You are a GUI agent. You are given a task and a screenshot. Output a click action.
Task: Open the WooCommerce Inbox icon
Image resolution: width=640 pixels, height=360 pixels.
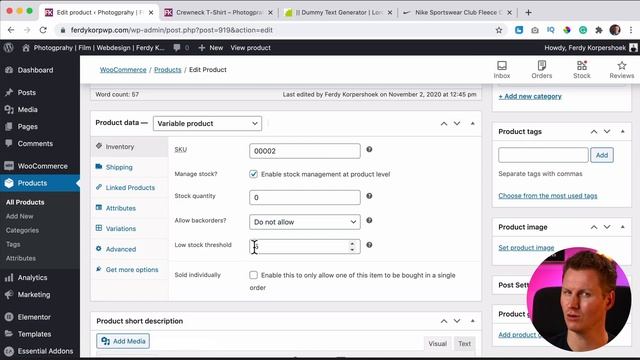click(502, 69)
